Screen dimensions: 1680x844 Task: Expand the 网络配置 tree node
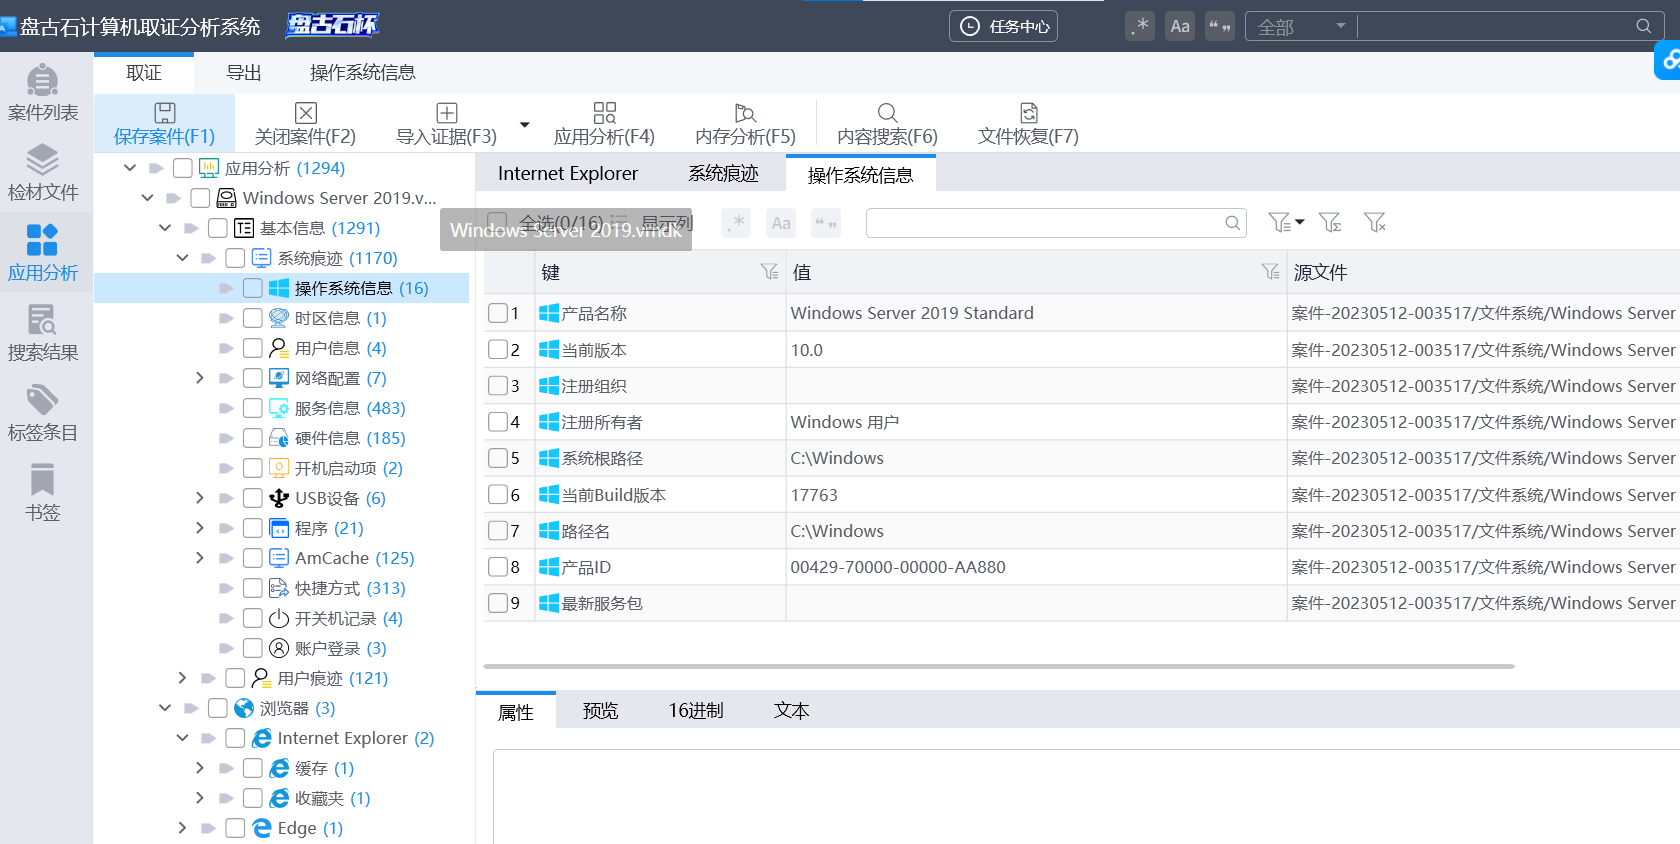click(x=200, y=378)
